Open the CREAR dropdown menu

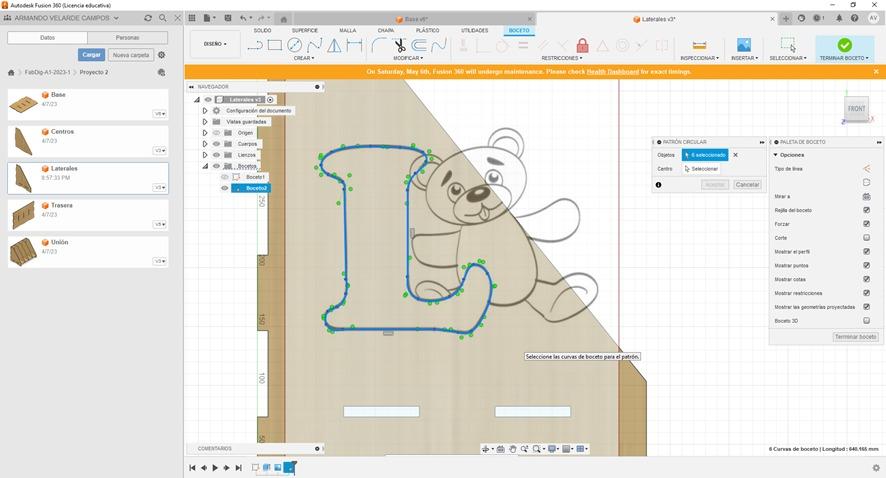[x=304, y=58]
